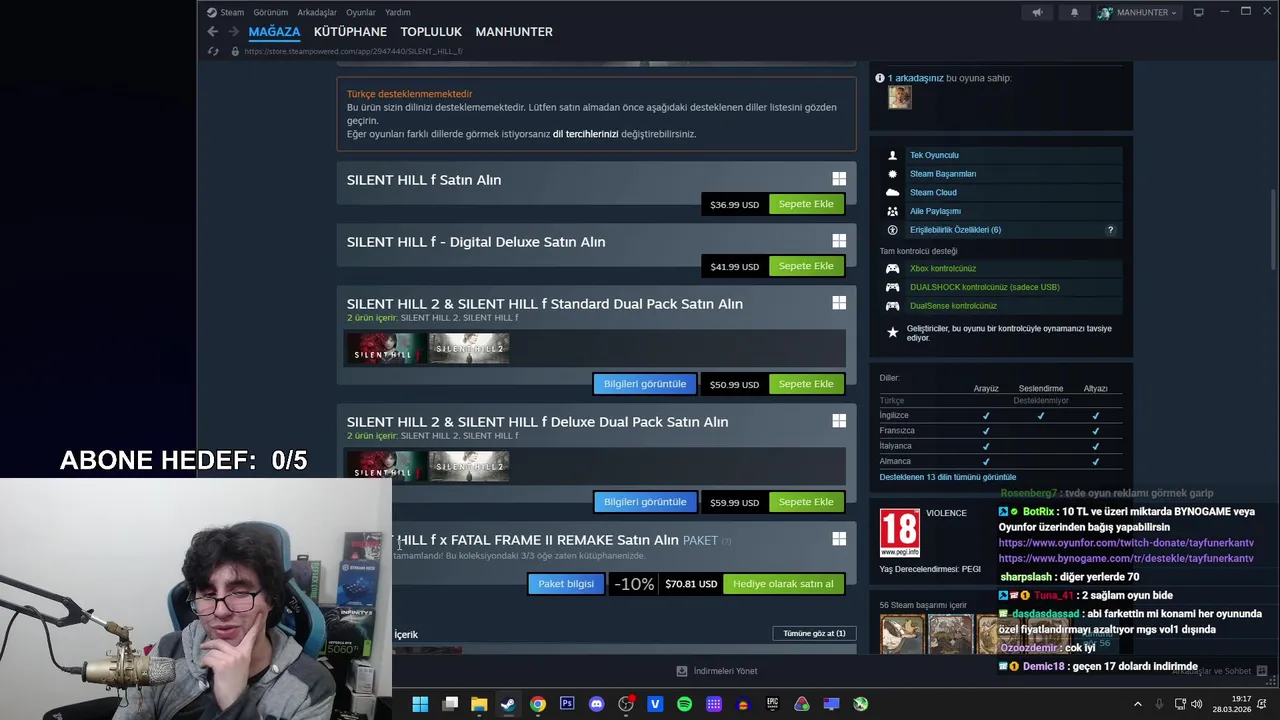Open Epic Games Launcher from taskbar
The height and width of the screenshot is (720, 1280).
pyautogui.click(x=772, y=704)
